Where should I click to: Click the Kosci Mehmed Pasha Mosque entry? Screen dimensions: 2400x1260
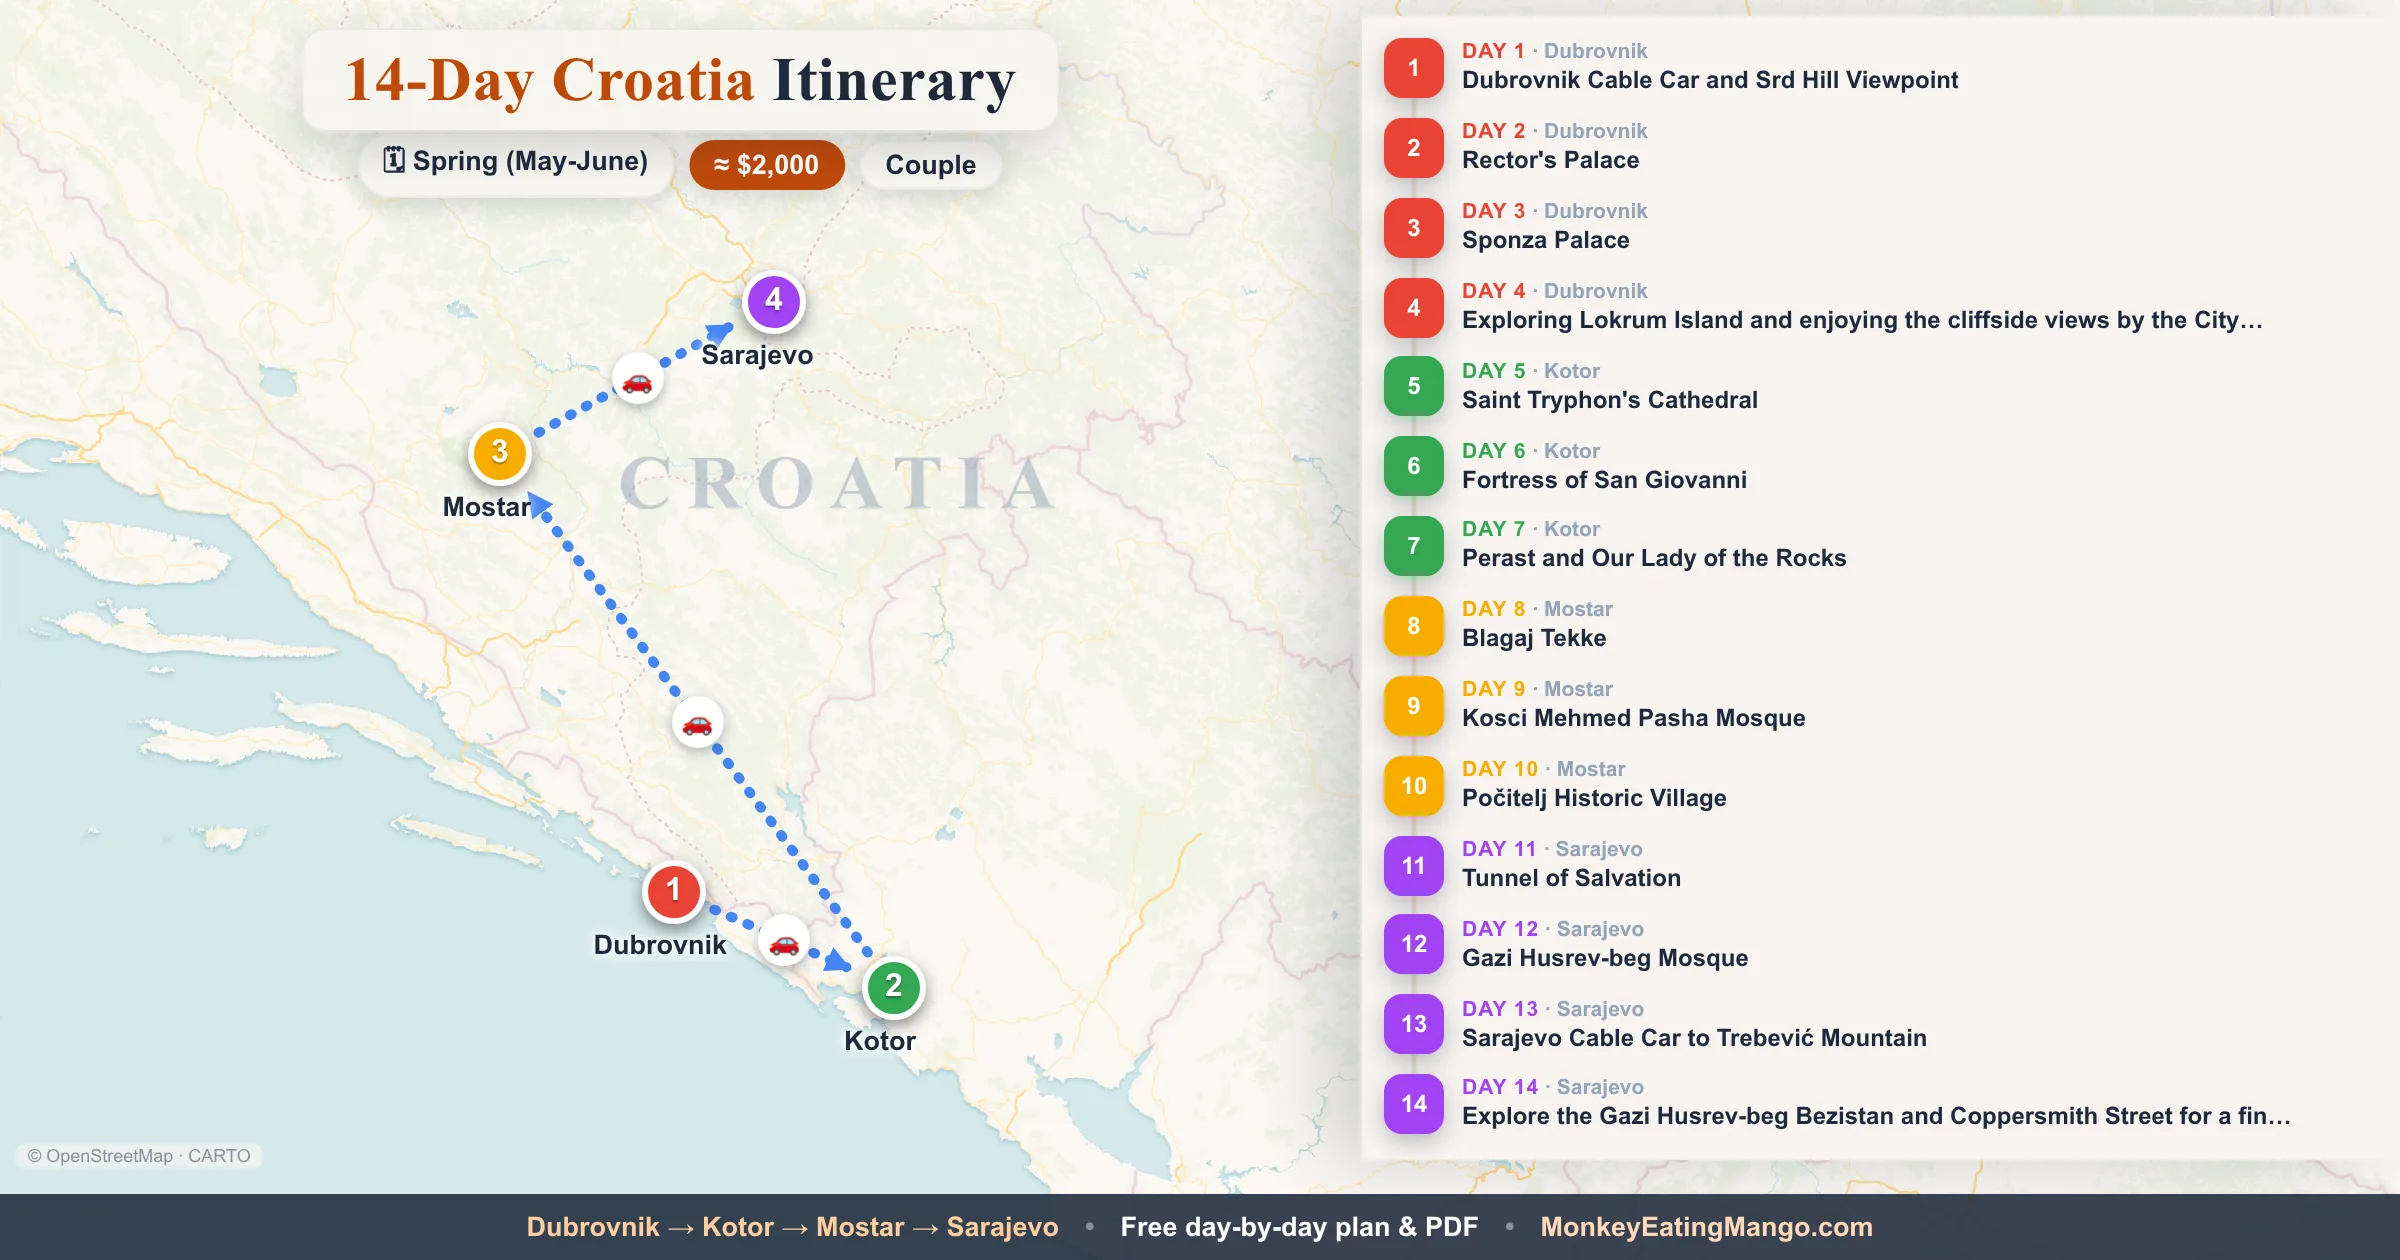point(1633,718)
